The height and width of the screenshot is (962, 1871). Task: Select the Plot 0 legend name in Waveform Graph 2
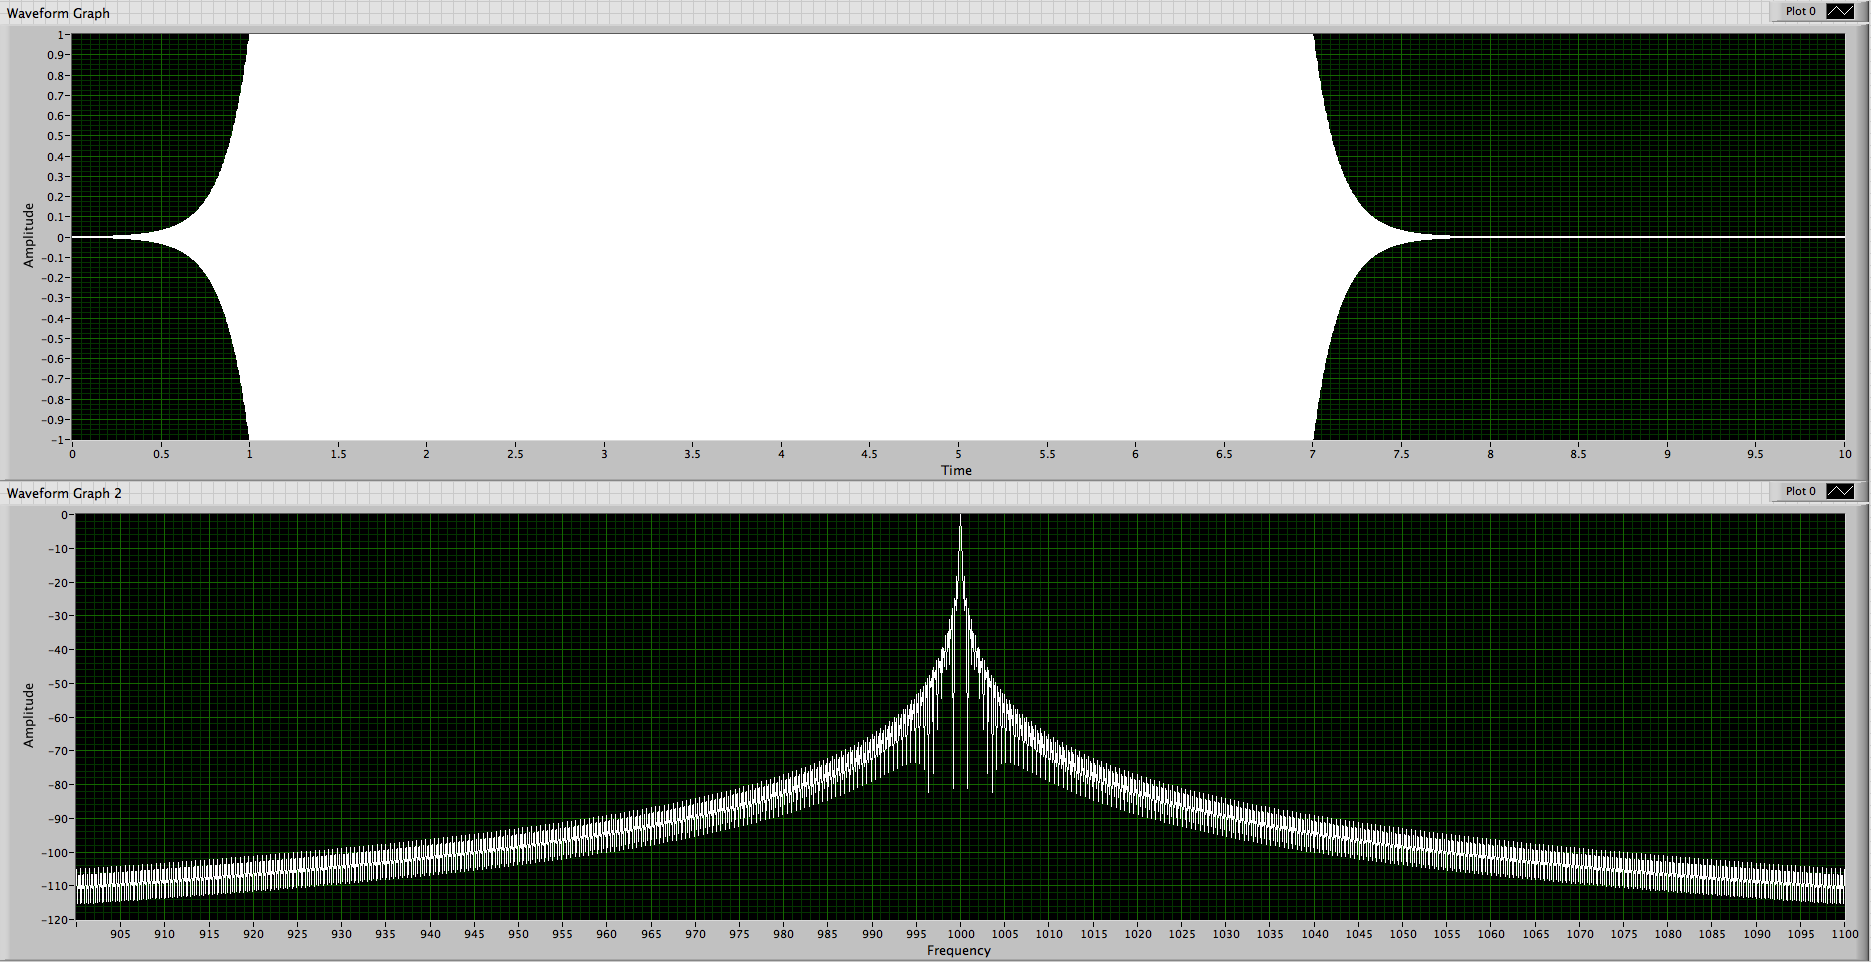(x=1800, y=491)
